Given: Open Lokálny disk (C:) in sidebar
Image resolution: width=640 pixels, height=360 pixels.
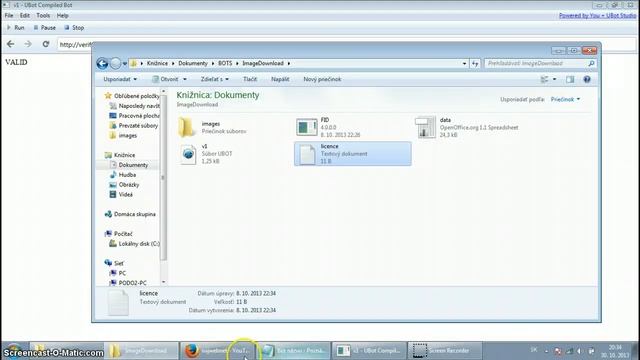Looking at the screenshot, I should 134,244.
